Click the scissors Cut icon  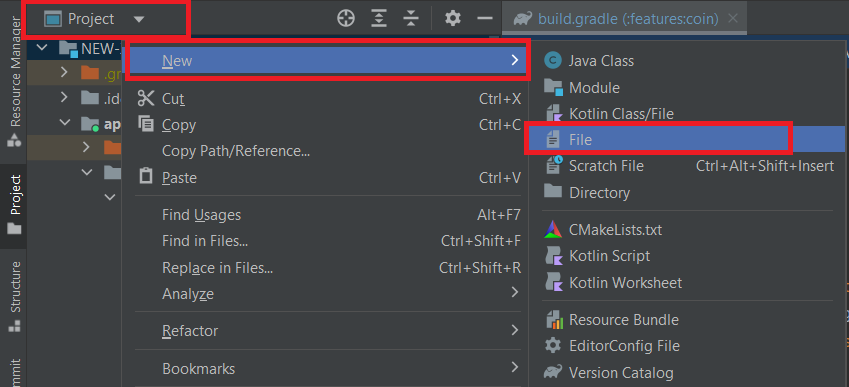click(x=146, y=98)
